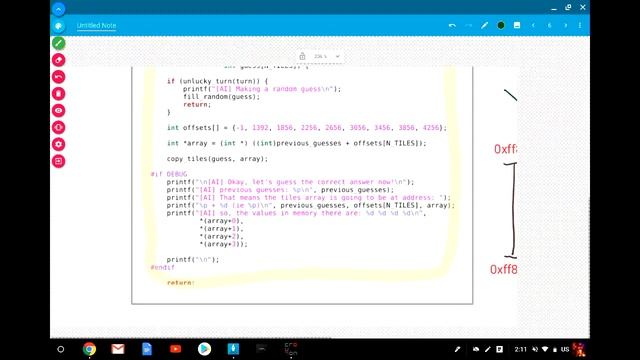The image size is (640, 360).
Task: Click the US keyboard layout indicator
Action: tap(565, 349)
